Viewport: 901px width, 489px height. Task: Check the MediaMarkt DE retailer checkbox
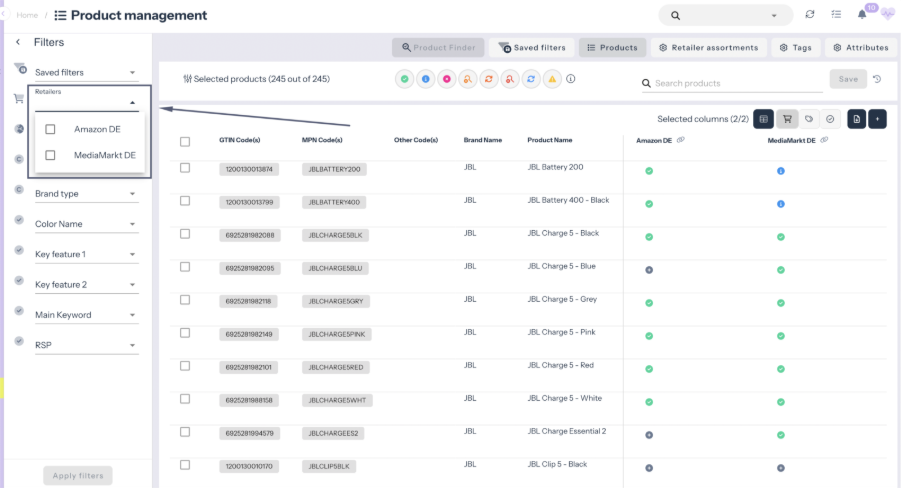point(51,155)
